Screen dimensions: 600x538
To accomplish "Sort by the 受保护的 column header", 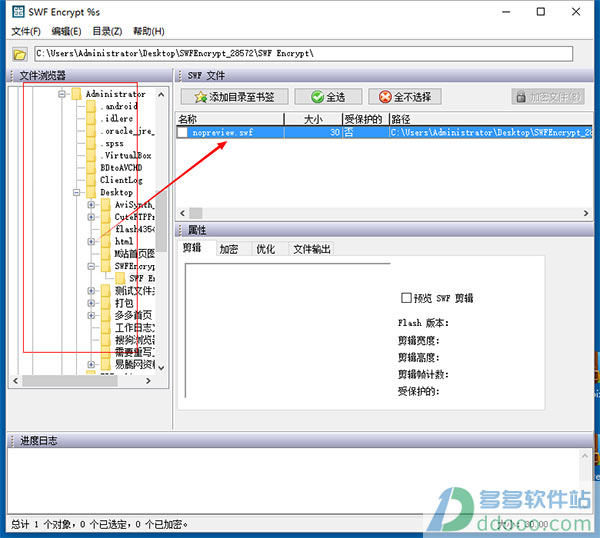I will pyautogui.click(x=366, y=119).
